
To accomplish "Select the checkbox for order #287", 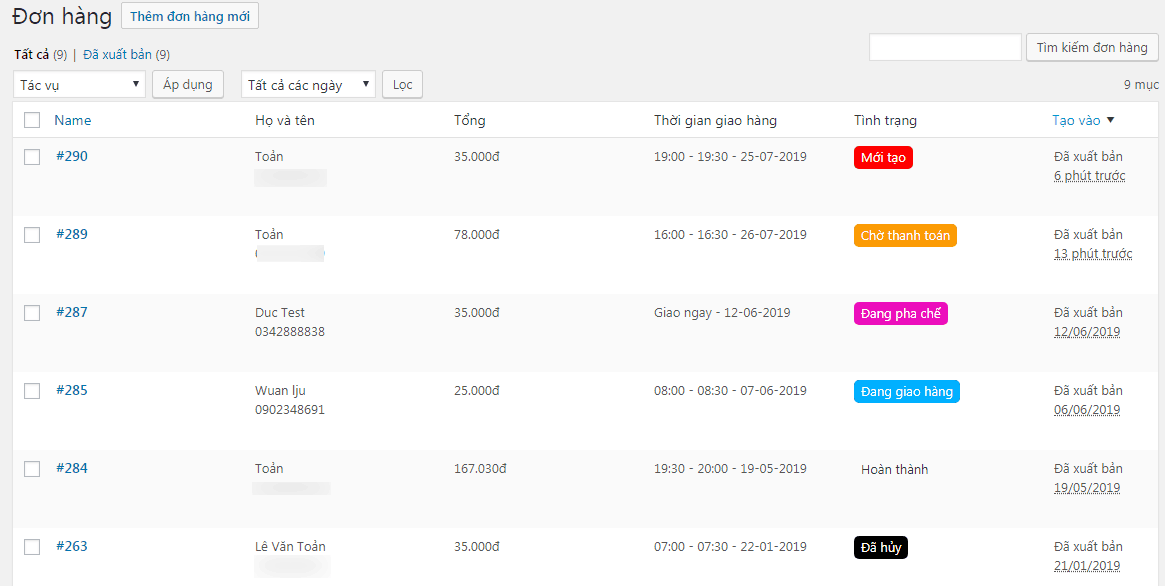I will point(32,313).
